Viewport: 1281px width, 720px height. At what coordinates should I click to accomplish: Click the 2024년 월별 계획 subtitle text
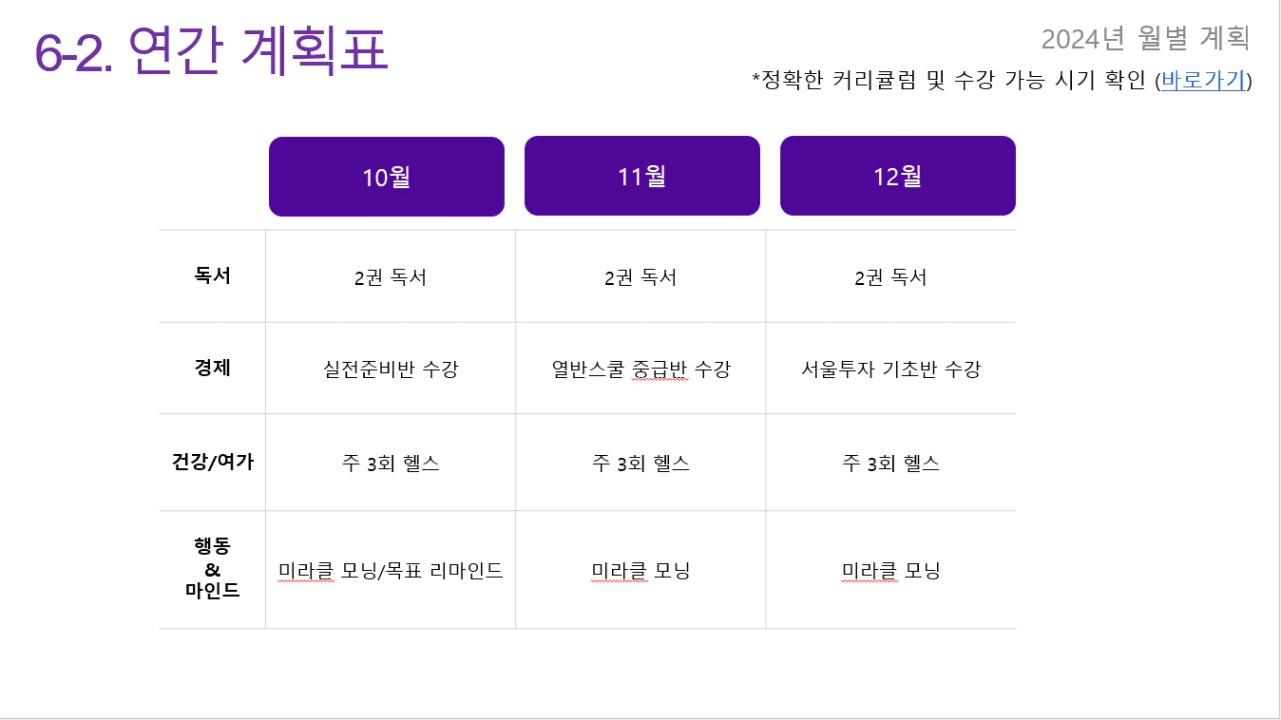1146,38
